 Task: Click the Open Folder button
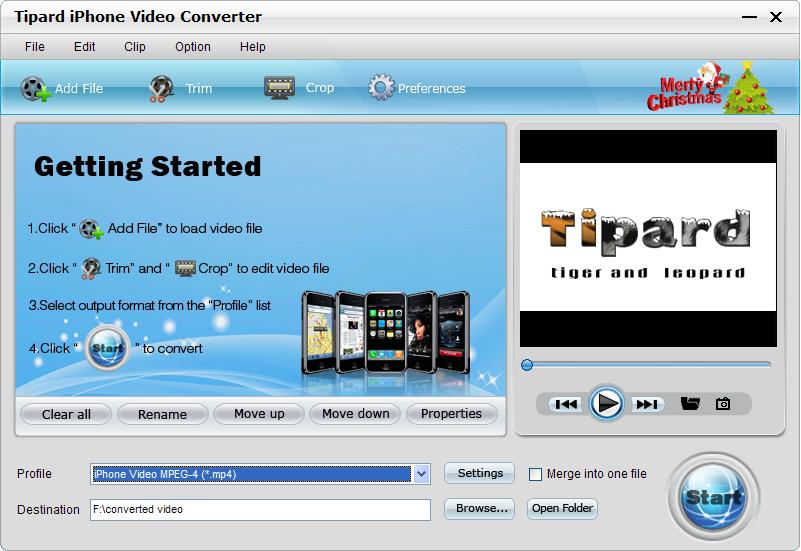562,509
